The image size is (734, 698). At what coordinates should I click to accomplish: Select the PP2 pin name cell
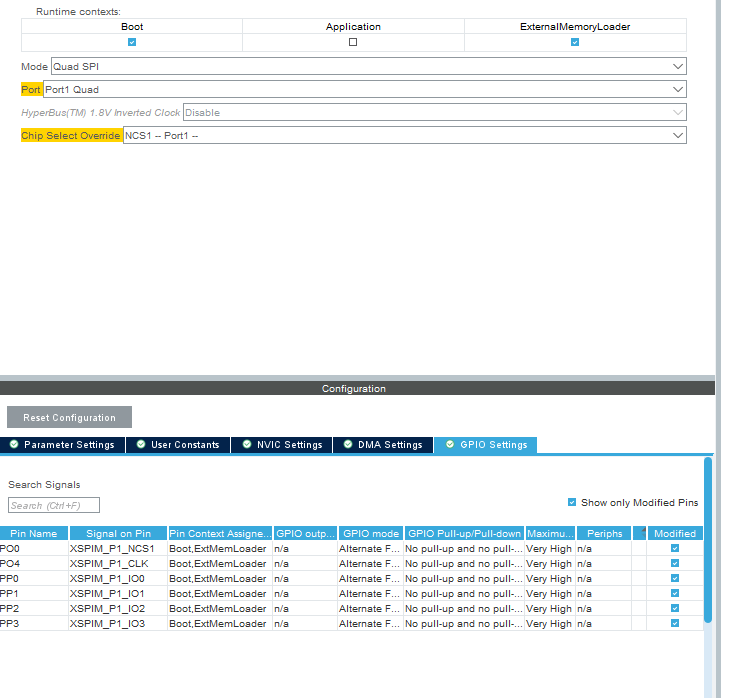point(34,608)
